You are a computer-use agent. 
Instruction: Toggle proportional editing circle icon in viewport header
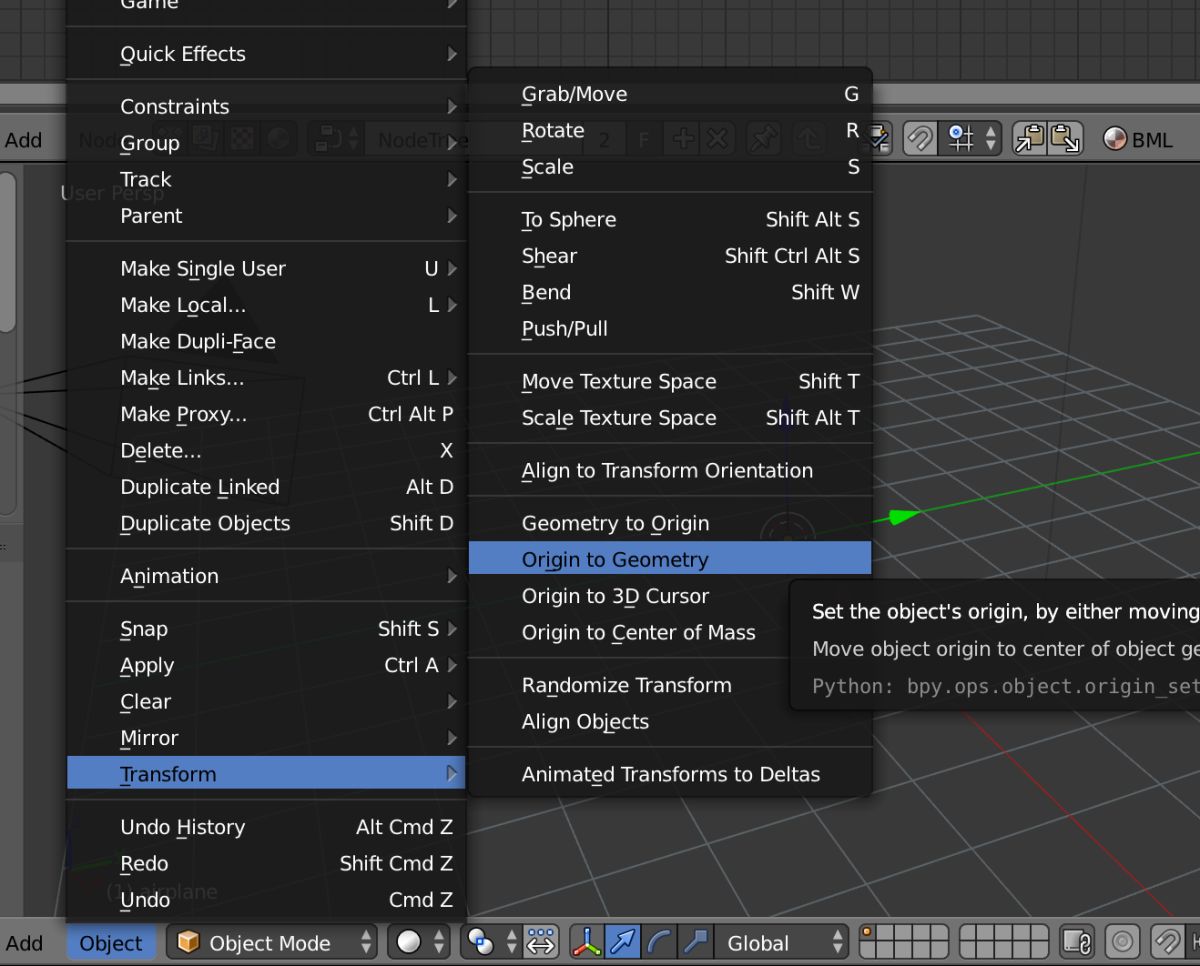click(1122, 943)
